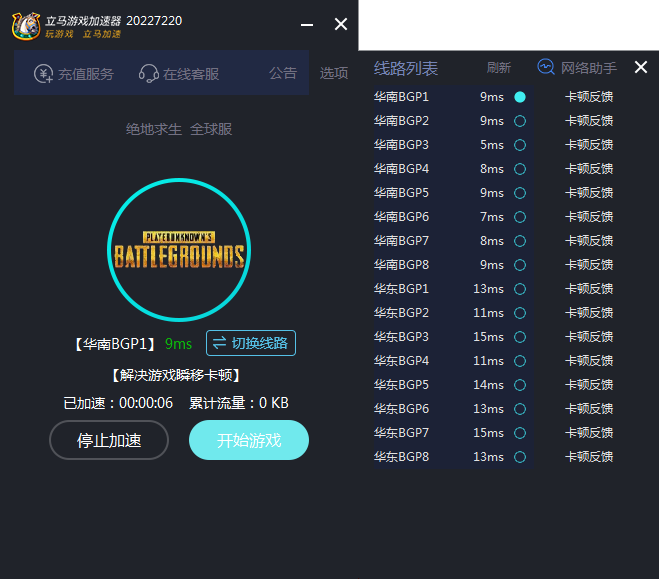This screenshot has width=659, height=579.
Task: Click 卡顿反馈 for 华东BGP2
Action: pos(589,313)
